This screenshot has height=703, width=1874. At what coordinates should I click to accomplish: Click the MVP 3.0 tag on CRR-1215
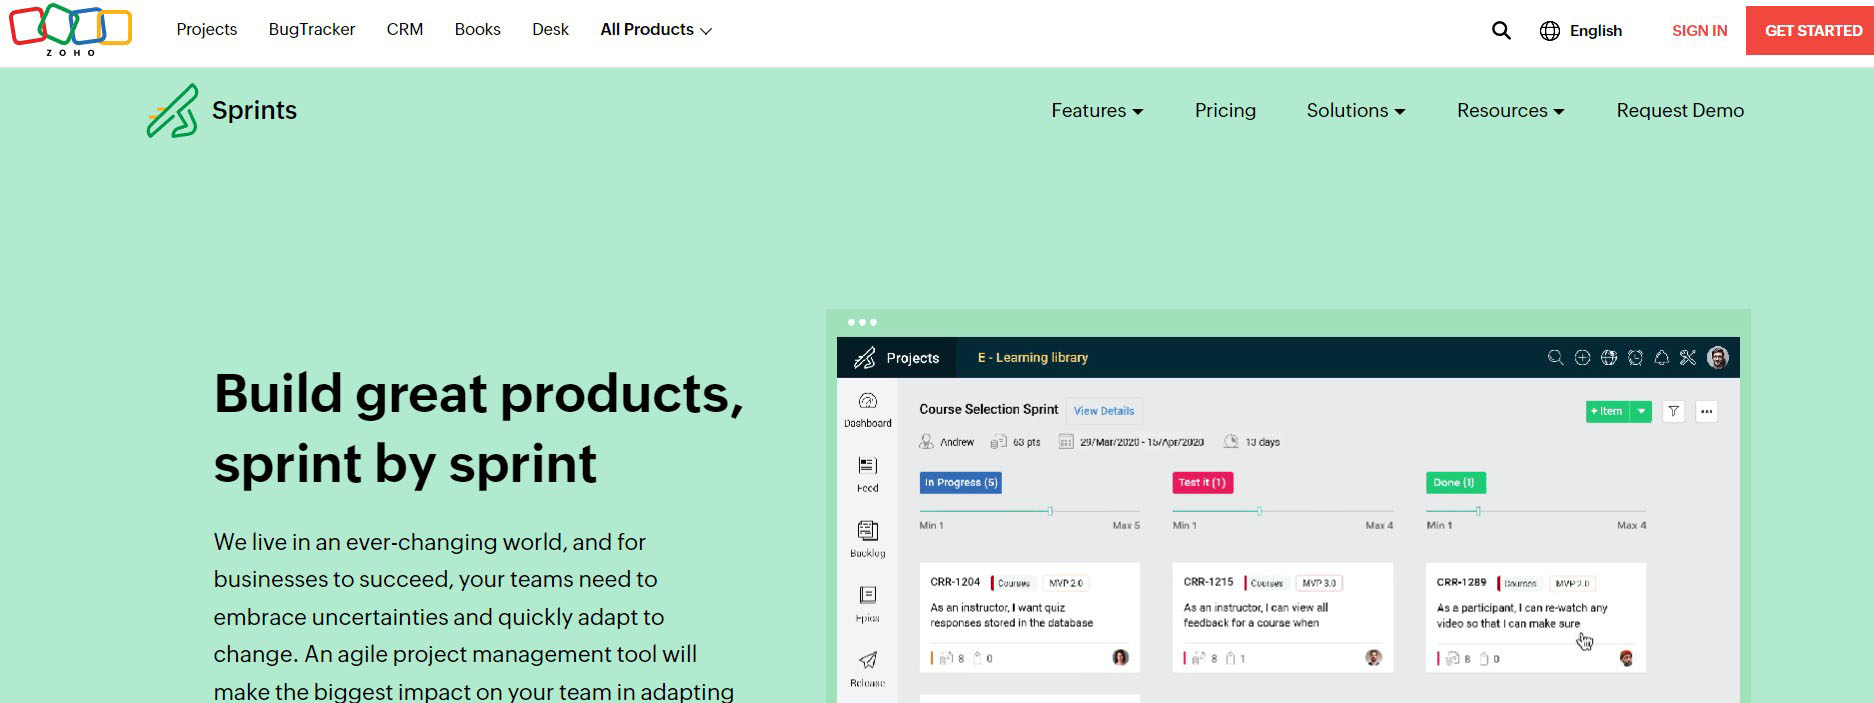[x=1319, y=583]
